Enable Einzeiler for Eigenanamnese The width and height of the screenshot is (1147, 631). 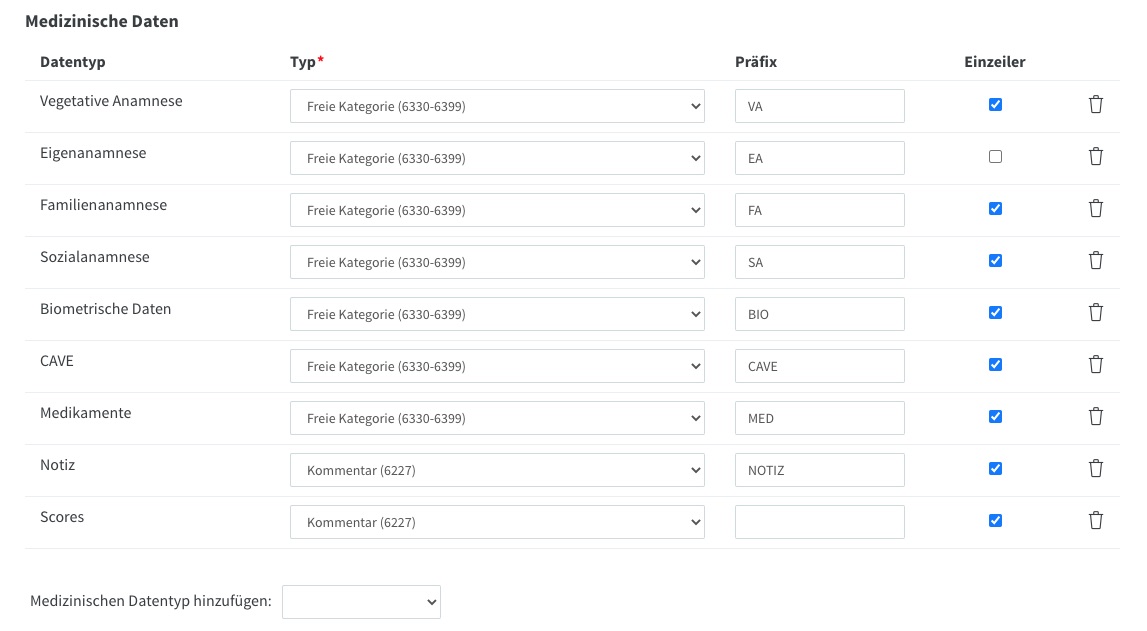[995, 157]
